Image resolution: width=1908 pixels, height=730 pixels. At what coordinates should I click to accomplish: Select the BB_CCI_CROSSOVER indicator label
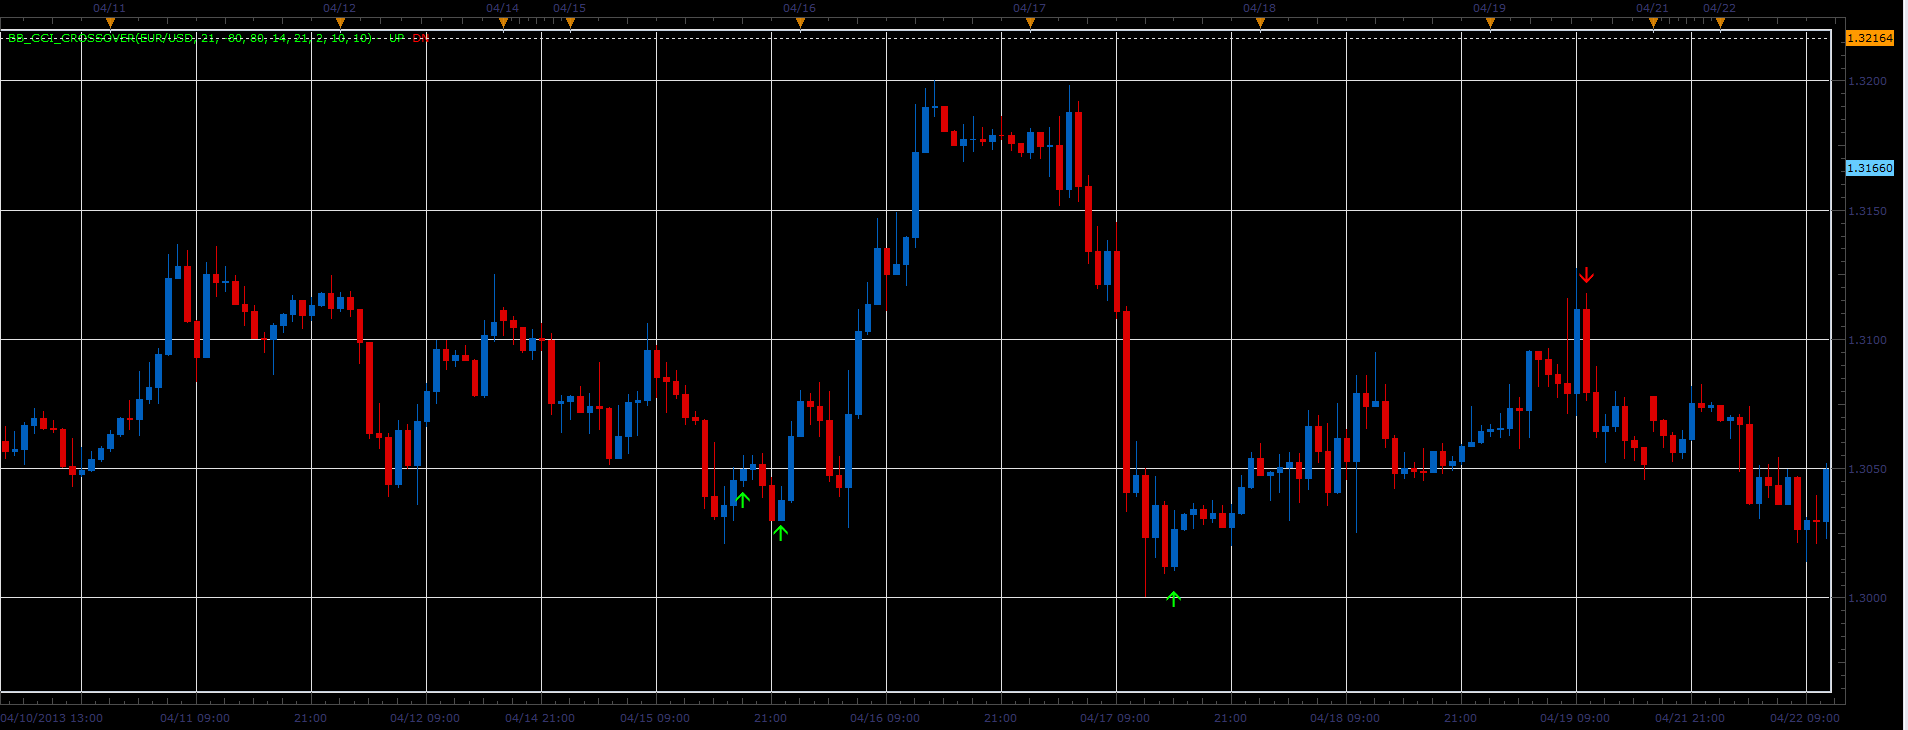tap(190, 38)
